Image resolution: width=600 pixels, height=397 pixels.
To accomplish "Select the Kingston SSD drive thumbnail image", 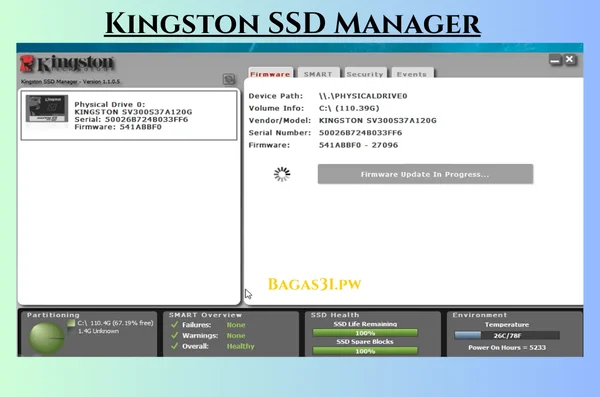I will pyautogui.click(x=47, y=109).
